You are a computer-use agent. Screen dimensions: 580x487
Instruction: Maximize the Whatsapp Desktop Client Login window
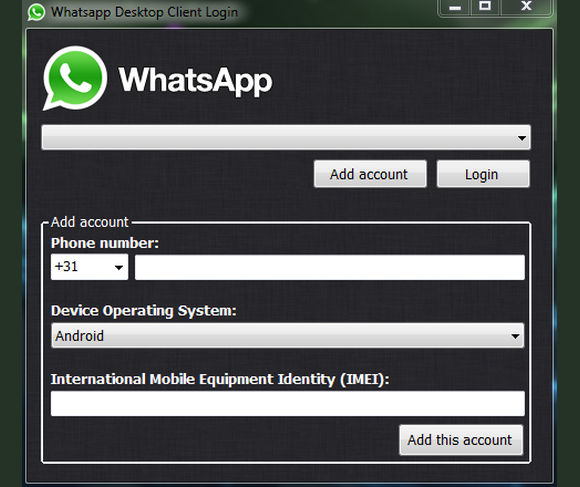(x=485, y=7)
